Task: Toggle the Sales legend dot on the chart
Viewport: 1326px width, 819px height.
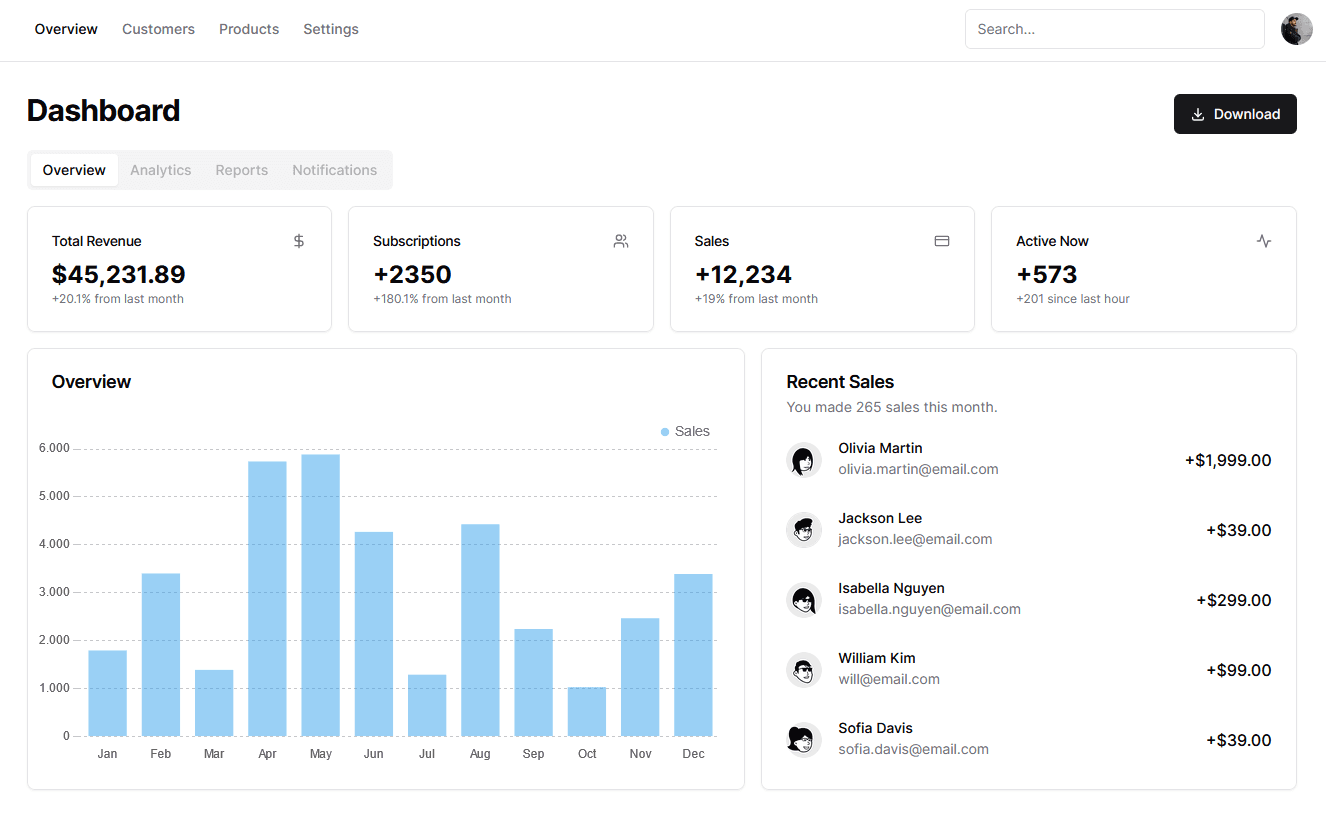Action: (663, 431)
